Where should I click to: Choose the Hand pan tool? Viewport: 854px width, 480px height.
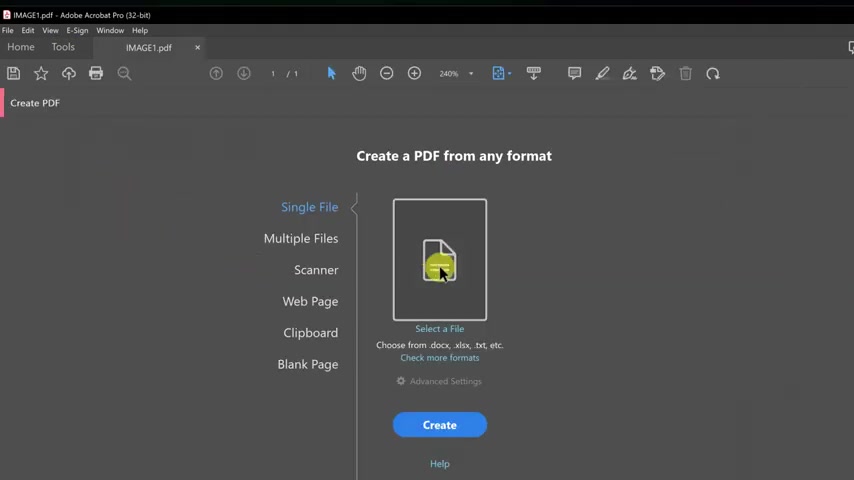coord(359,74)
